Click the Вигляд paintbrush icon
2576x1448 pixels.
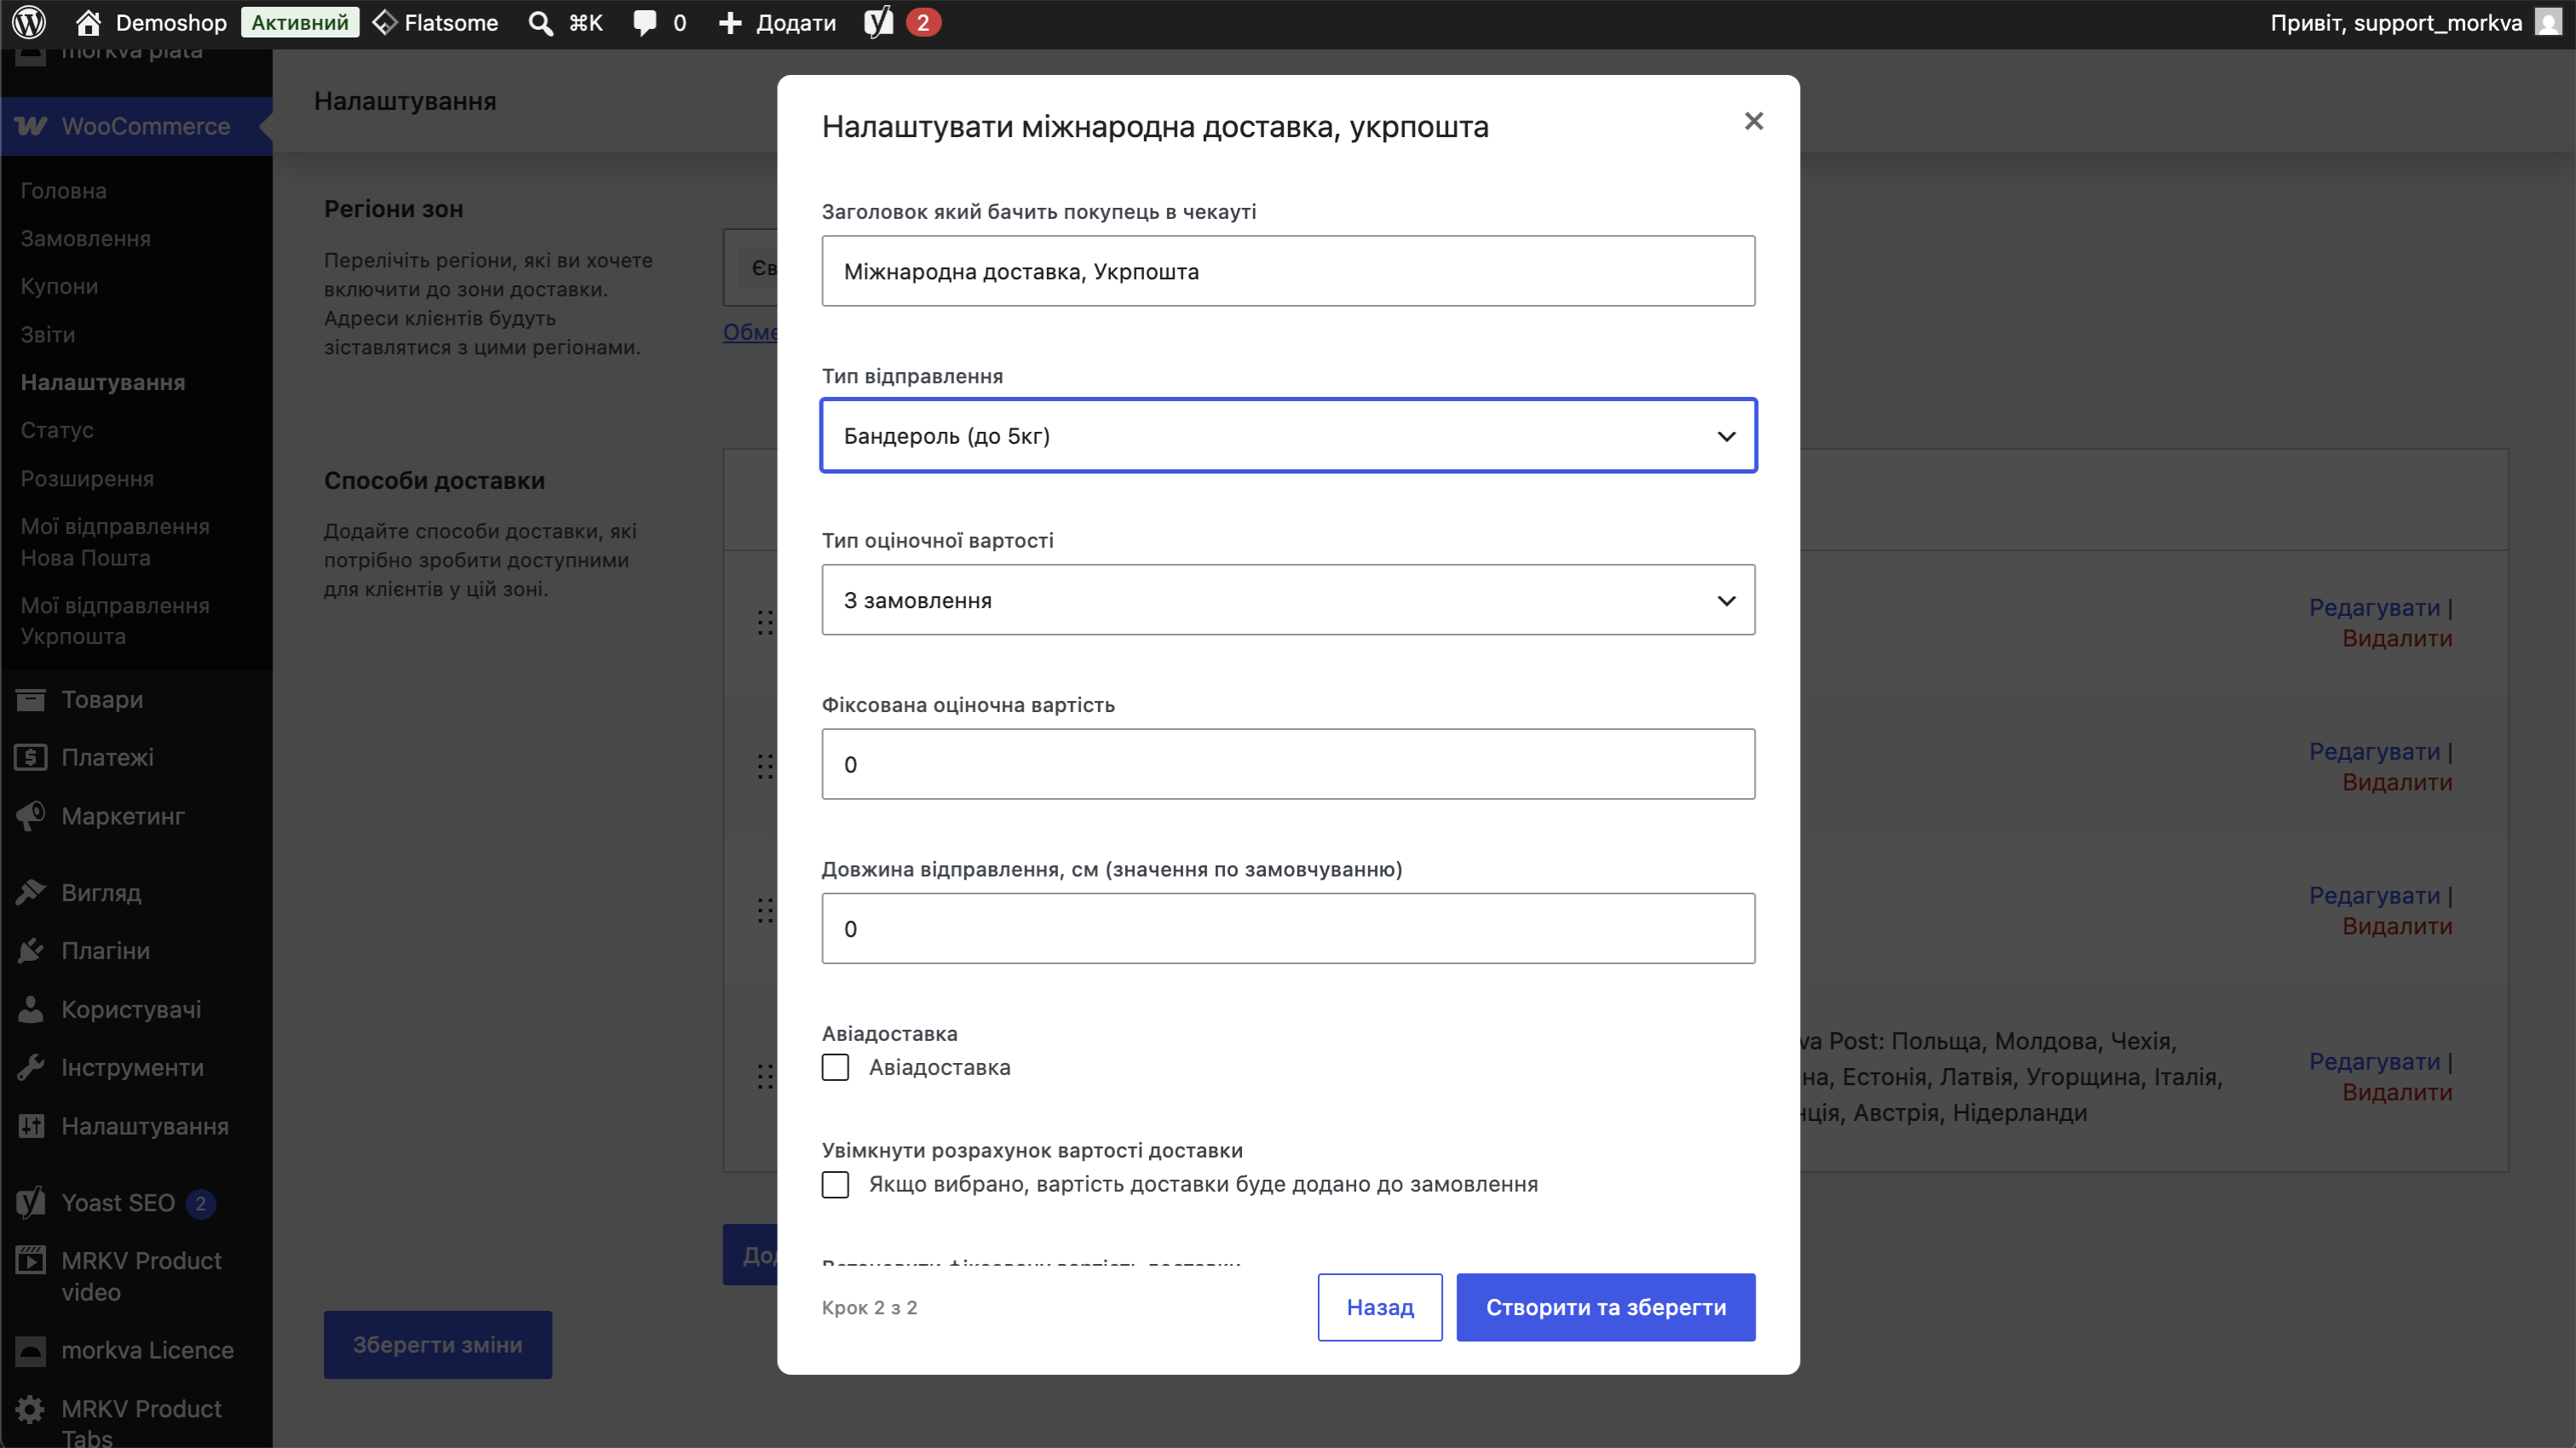pos(31,892)
